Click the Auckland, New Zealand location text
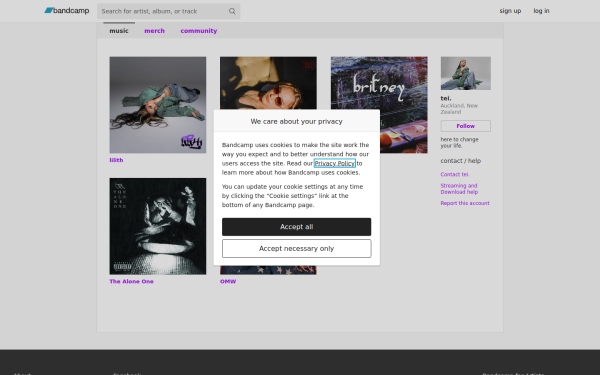The image size is (600, 375). (459, 109)
